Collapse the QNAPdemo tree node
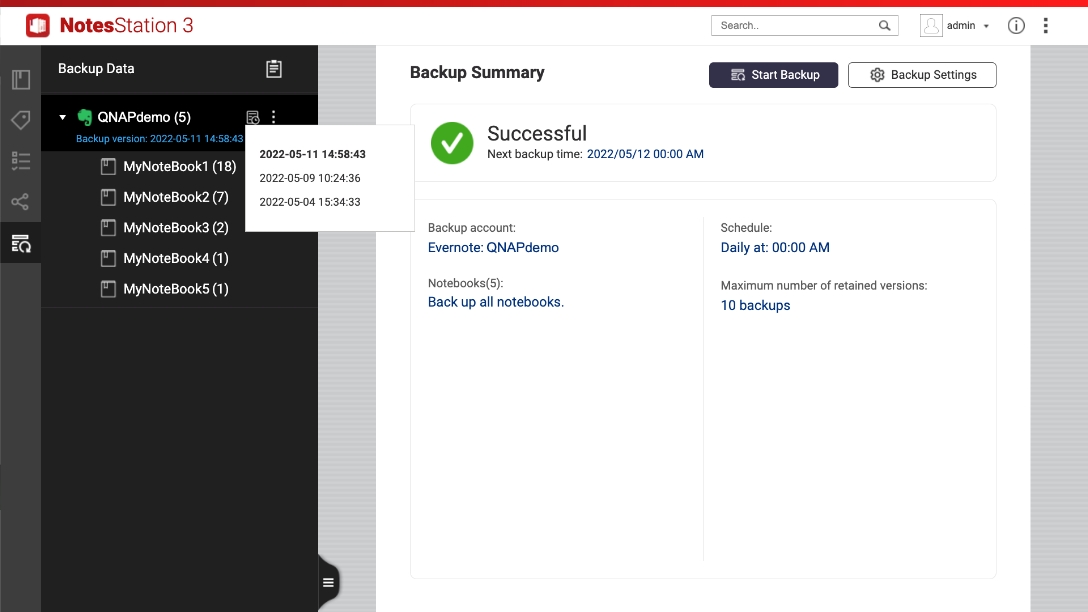Screen dimensions: 1088x612 click(63, 118)
